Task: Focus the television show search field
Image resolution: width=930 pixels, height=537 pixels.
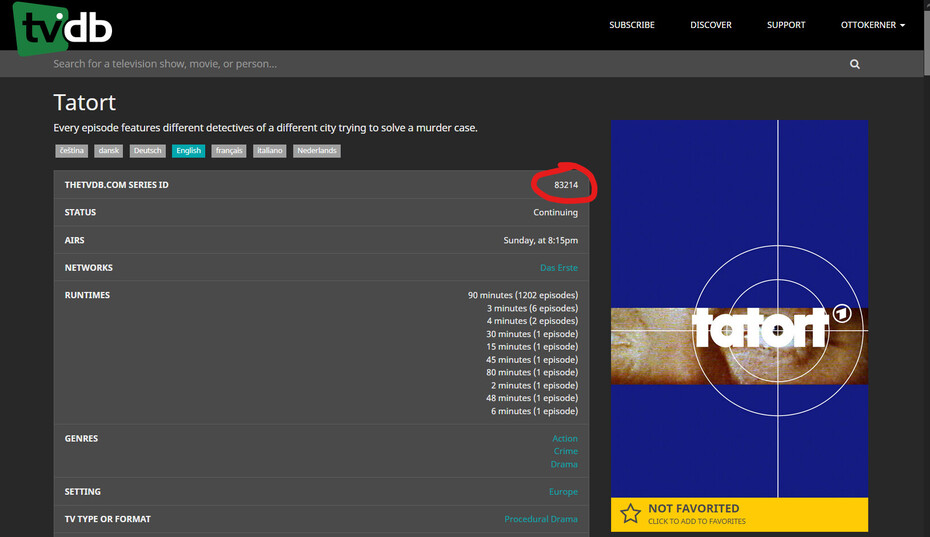Action: pos(445,63)
